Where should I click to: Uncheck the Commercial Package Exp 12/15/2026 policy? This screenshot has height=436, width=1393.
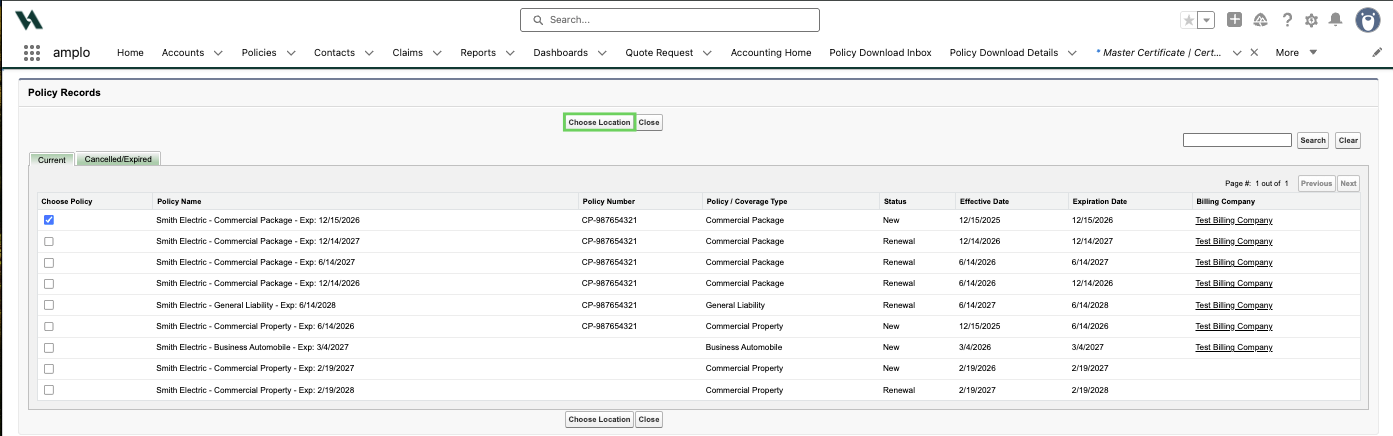(x=49, y=220)
